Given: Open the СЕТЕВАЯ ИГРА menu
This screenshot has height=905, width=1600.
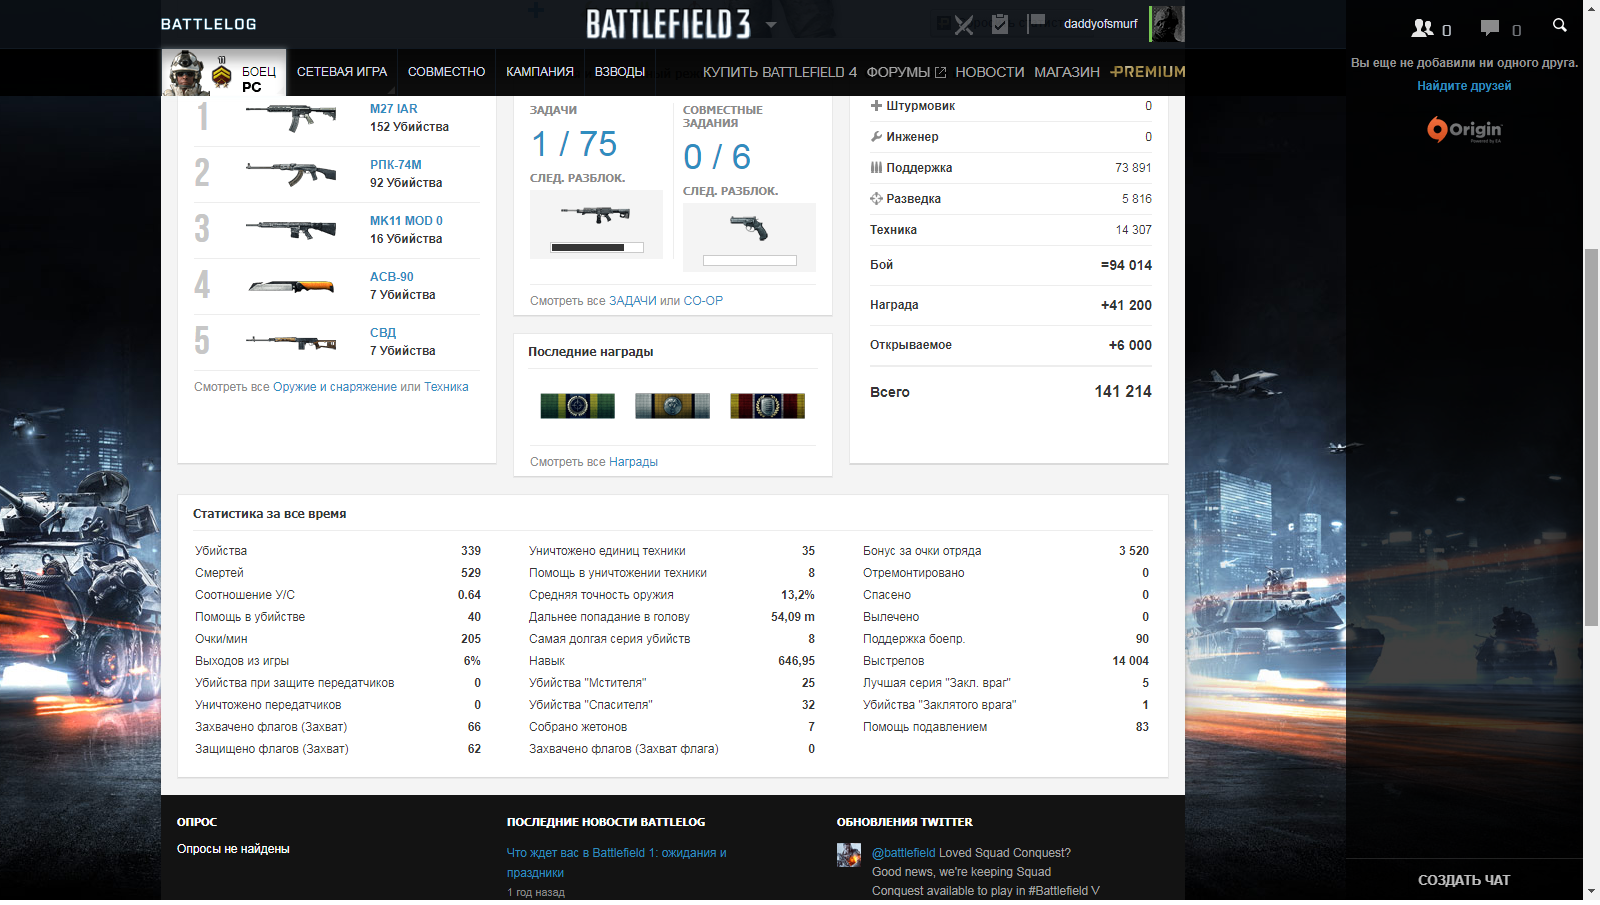Looking at the screenshot, I should click(342, 72).
